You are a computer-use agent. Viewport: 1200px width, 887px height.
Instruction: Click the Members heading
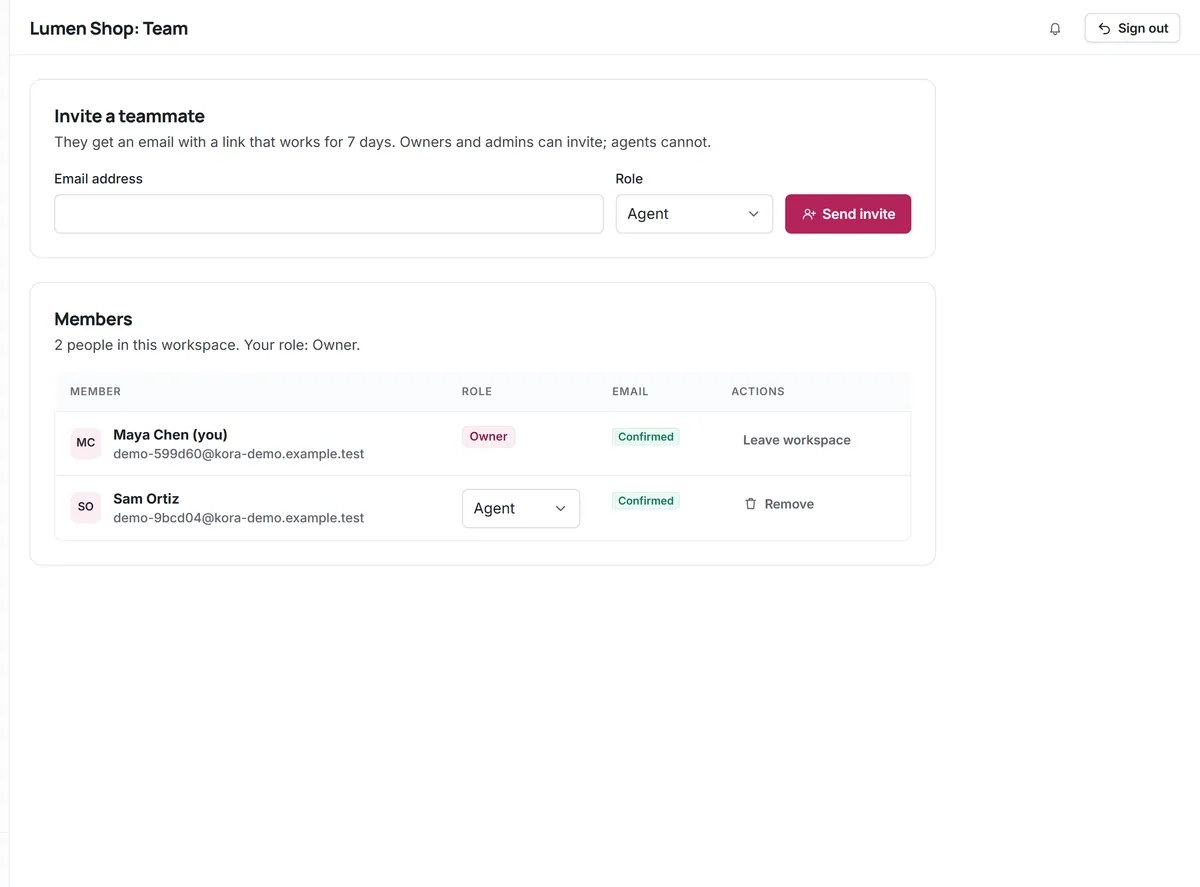[x=93, y=319]
